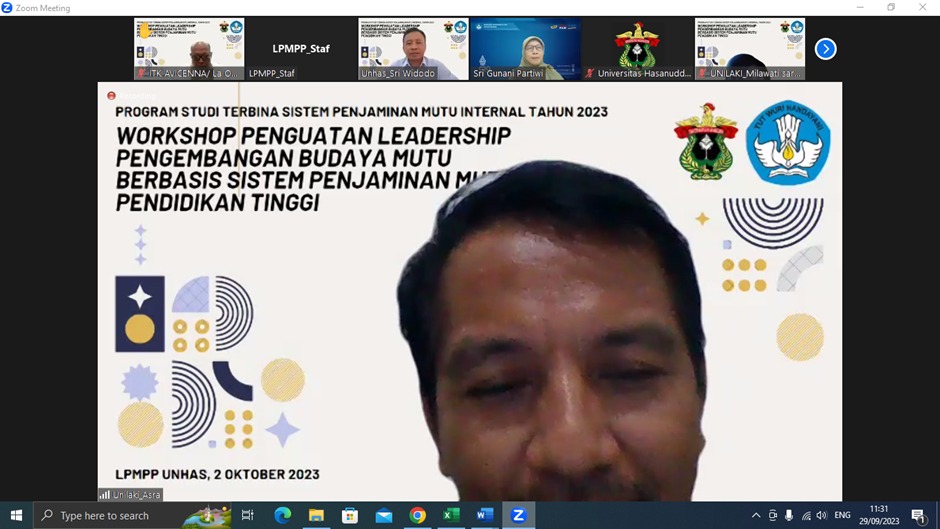Open the Wi-Fi network flyout
The height and width of the screenshot is (529, 940).
pyautogui.click(x=806, y=516)
